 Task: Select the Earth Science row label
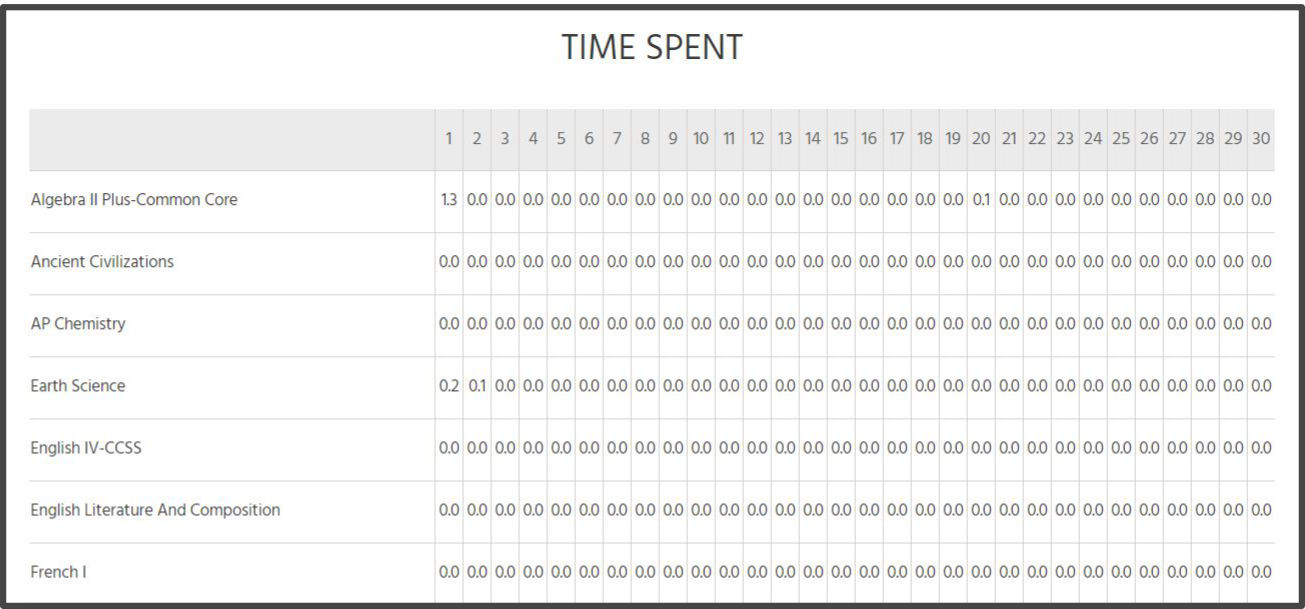[x=78, y=386]
